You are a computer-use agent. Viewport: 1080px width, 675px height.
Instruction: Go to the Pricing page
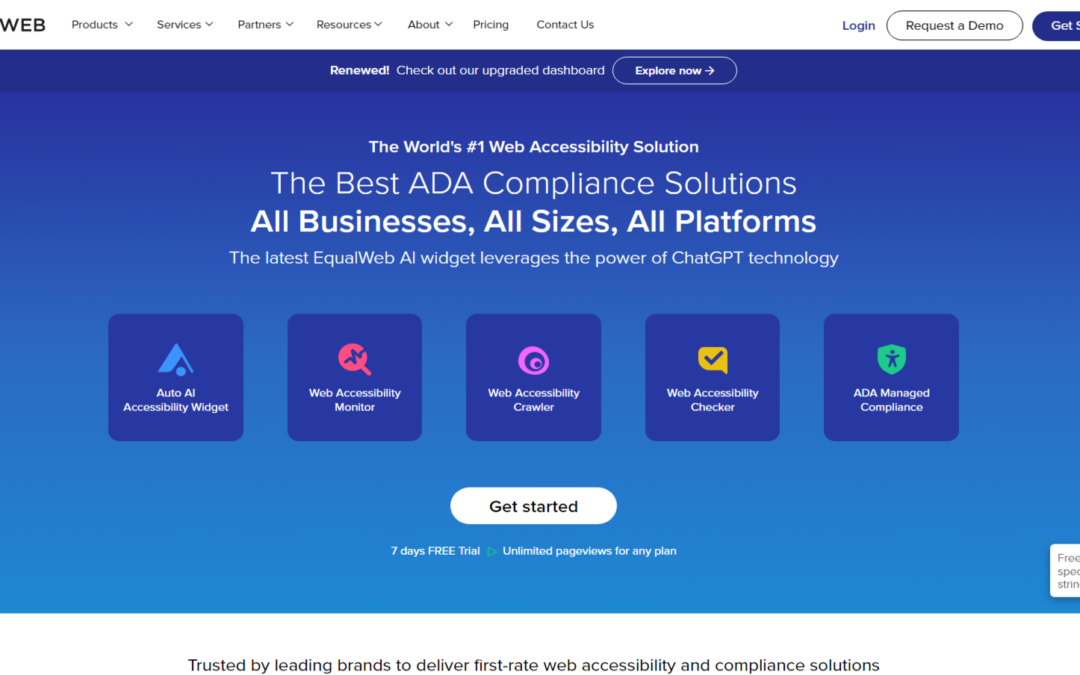pos(490,25)
